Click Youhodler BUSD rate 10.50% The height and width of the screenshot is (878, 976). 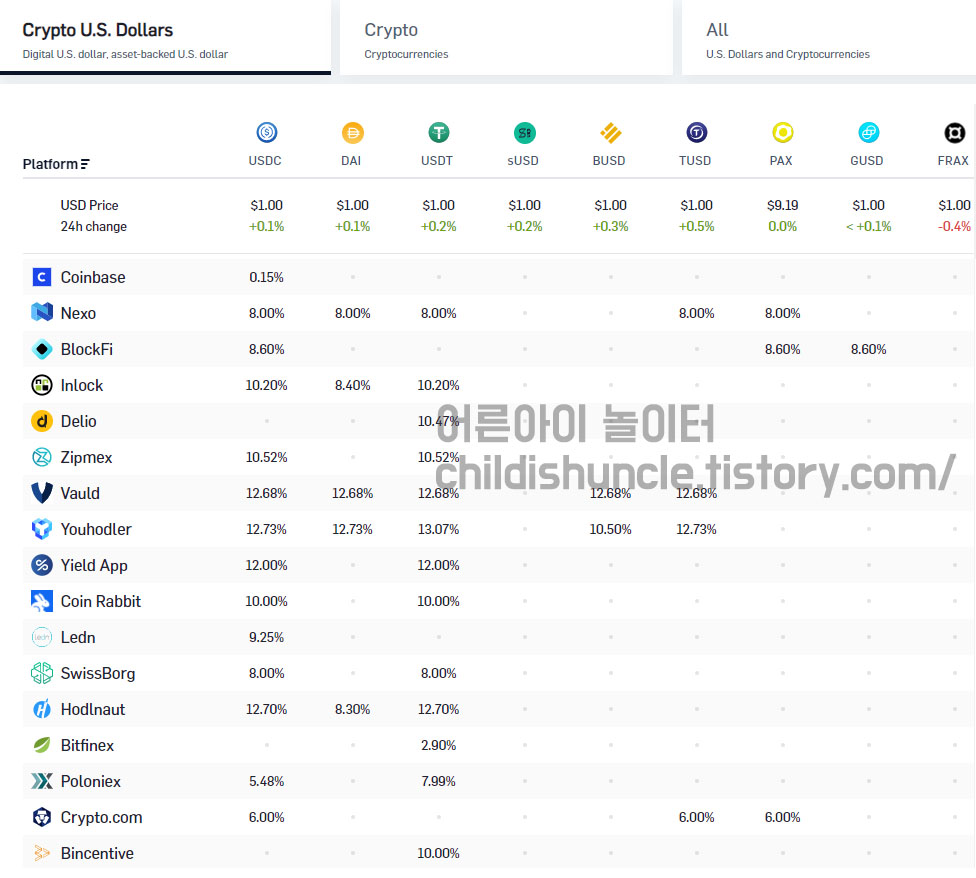[x=610, y=529]
